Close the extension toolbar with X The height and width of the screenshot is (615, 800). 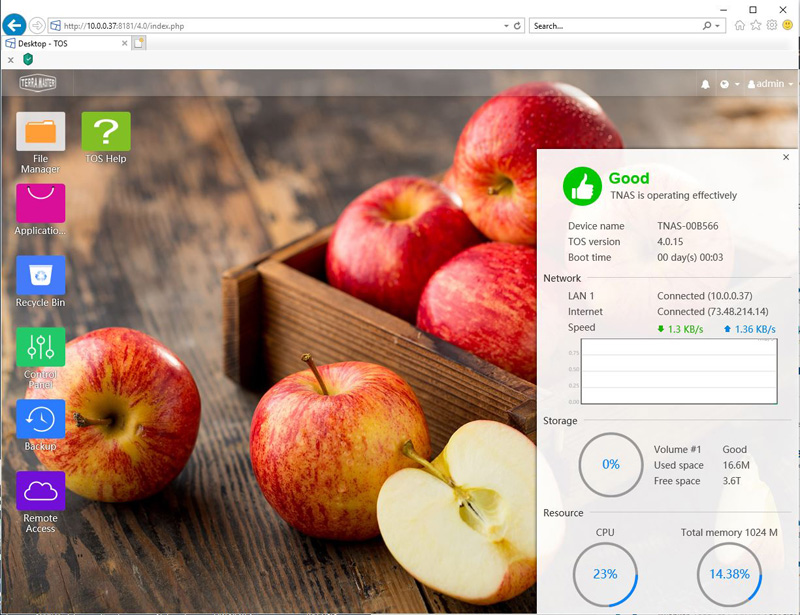(x=11, y=60)
